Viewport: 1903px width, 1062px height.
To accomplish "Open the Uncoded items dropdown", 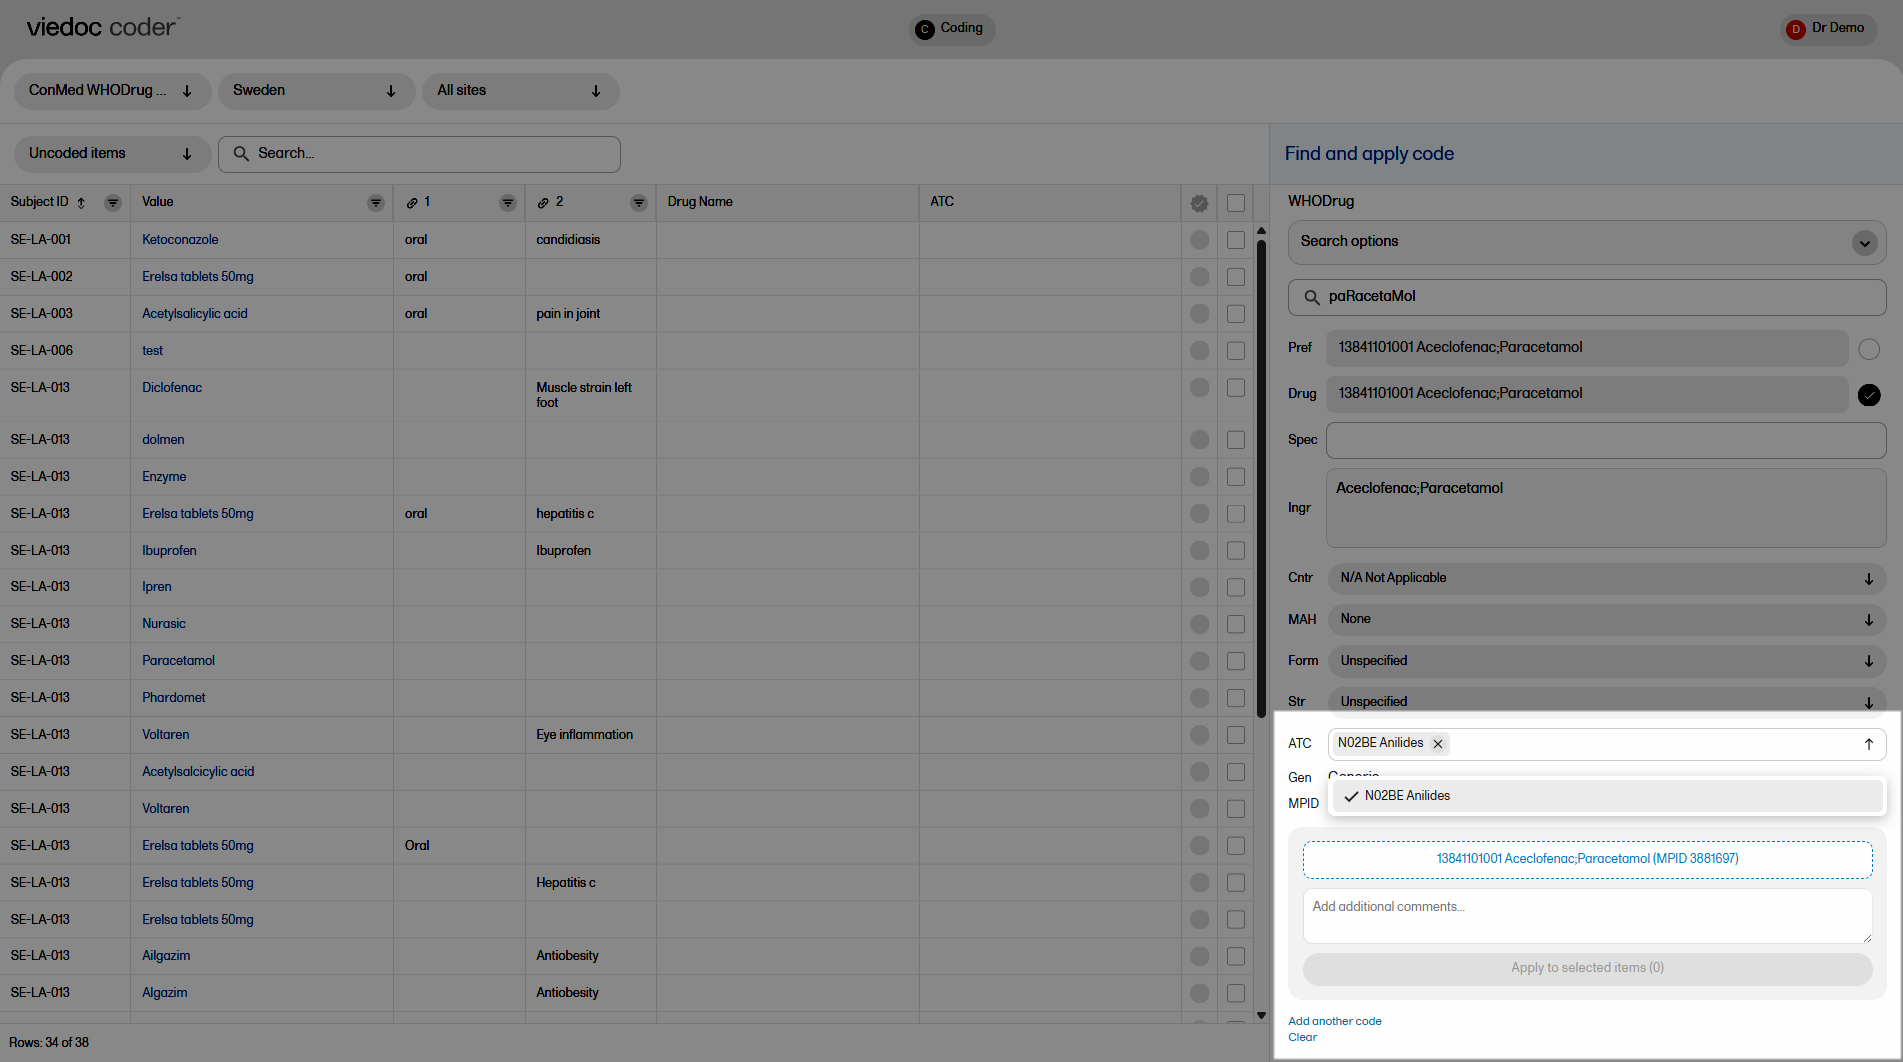I will click(111, 154).
